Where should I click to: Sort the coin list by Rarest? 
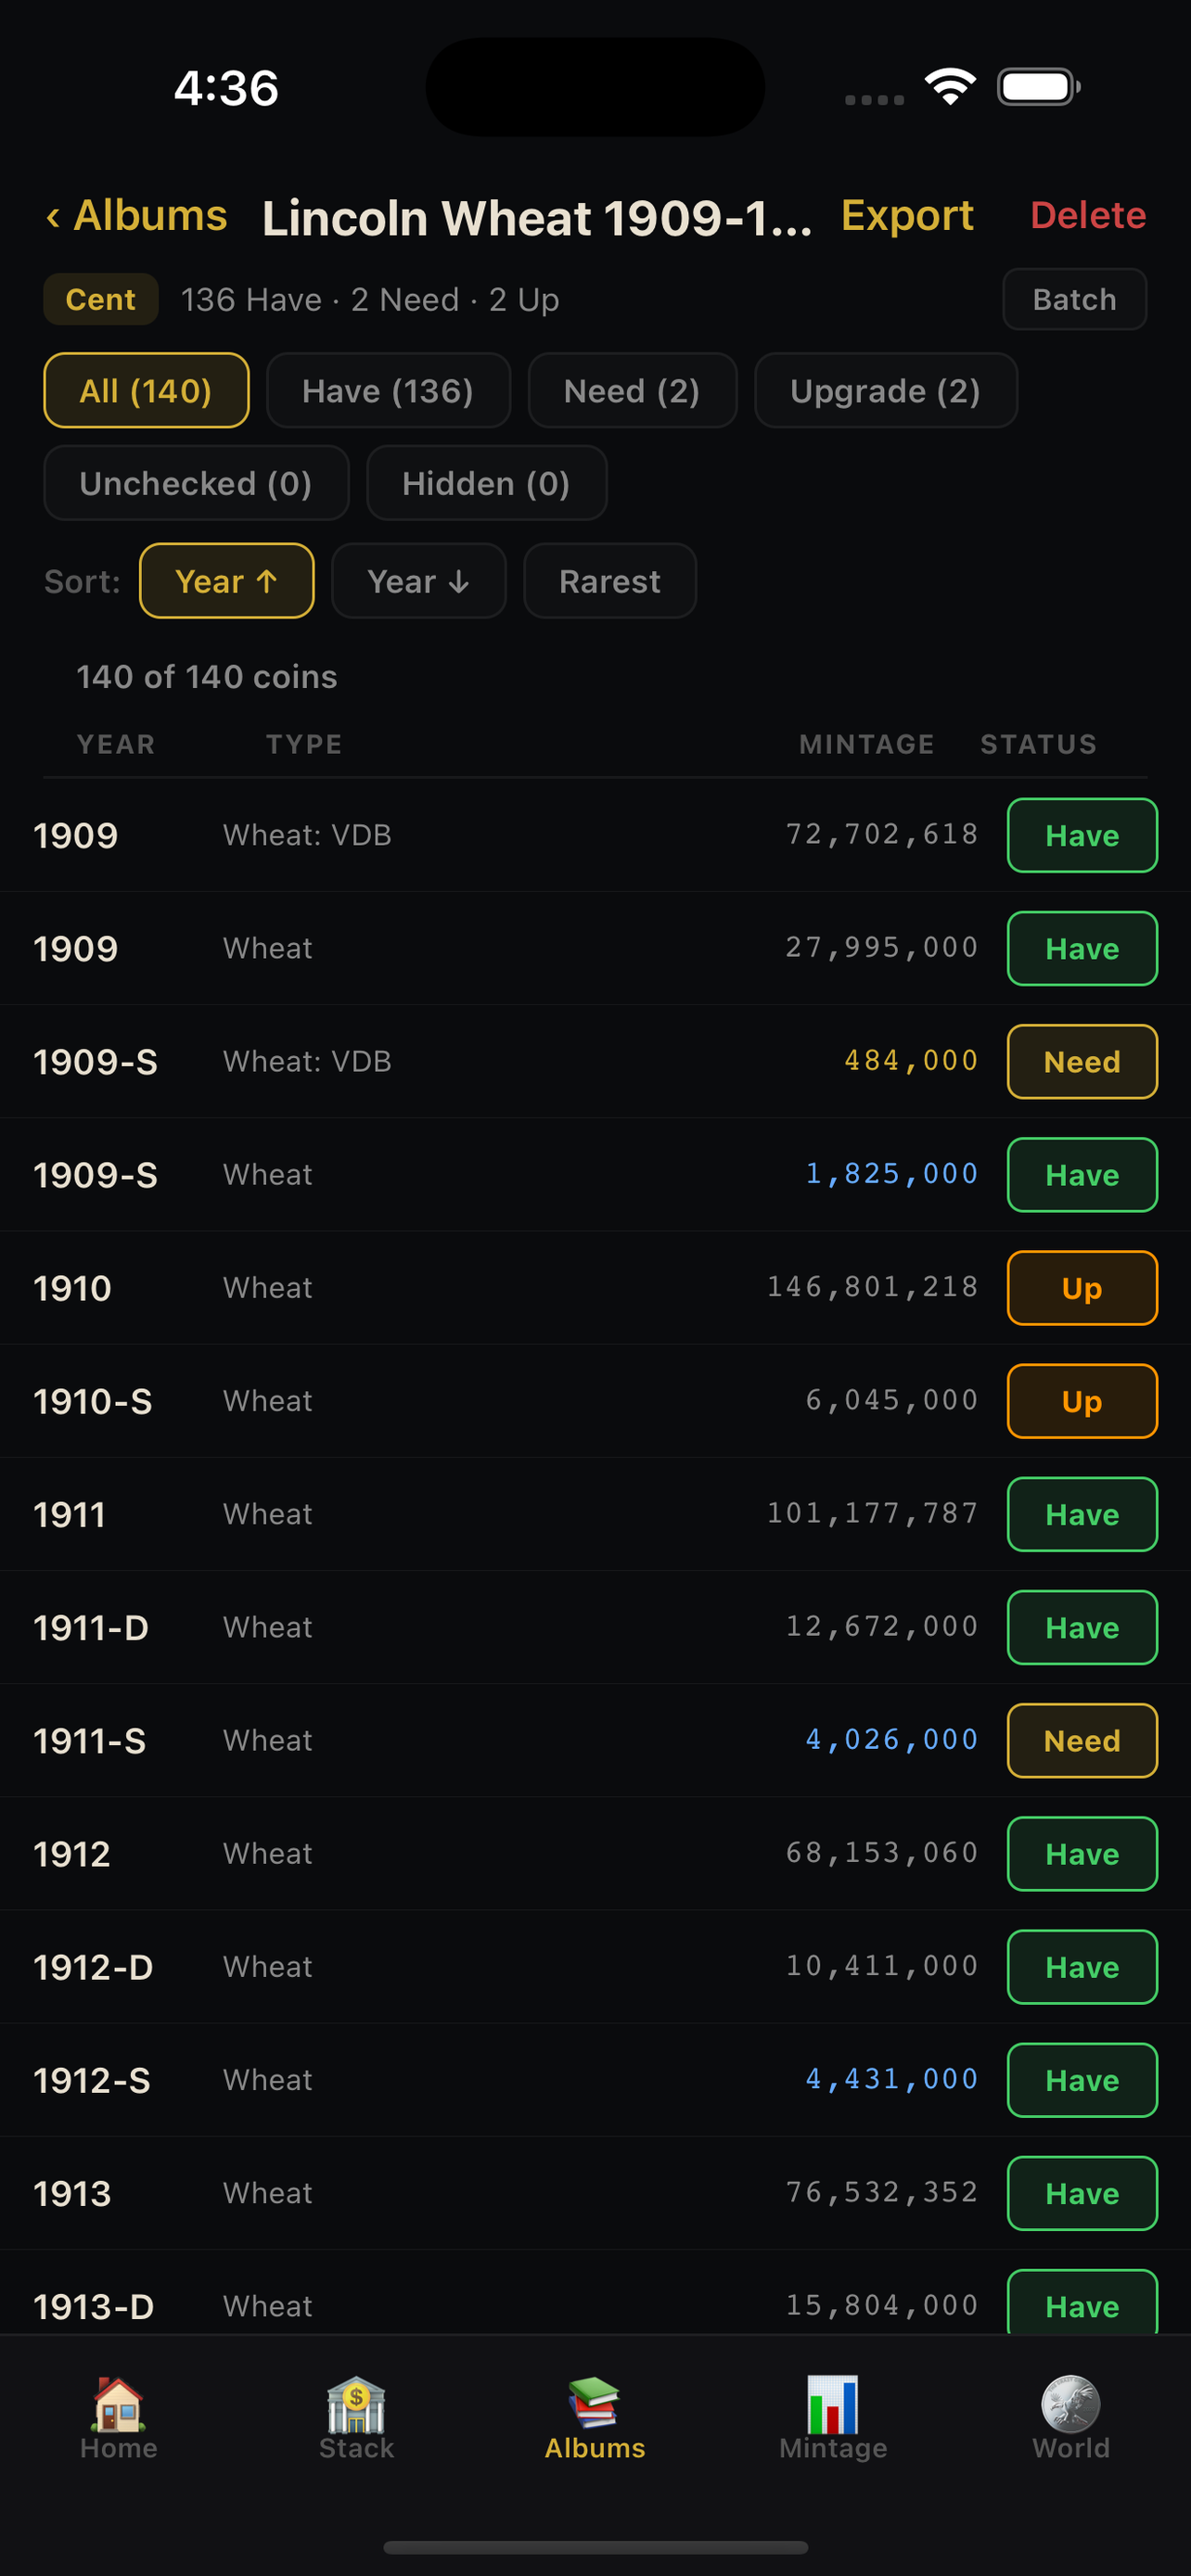[609, 581]
